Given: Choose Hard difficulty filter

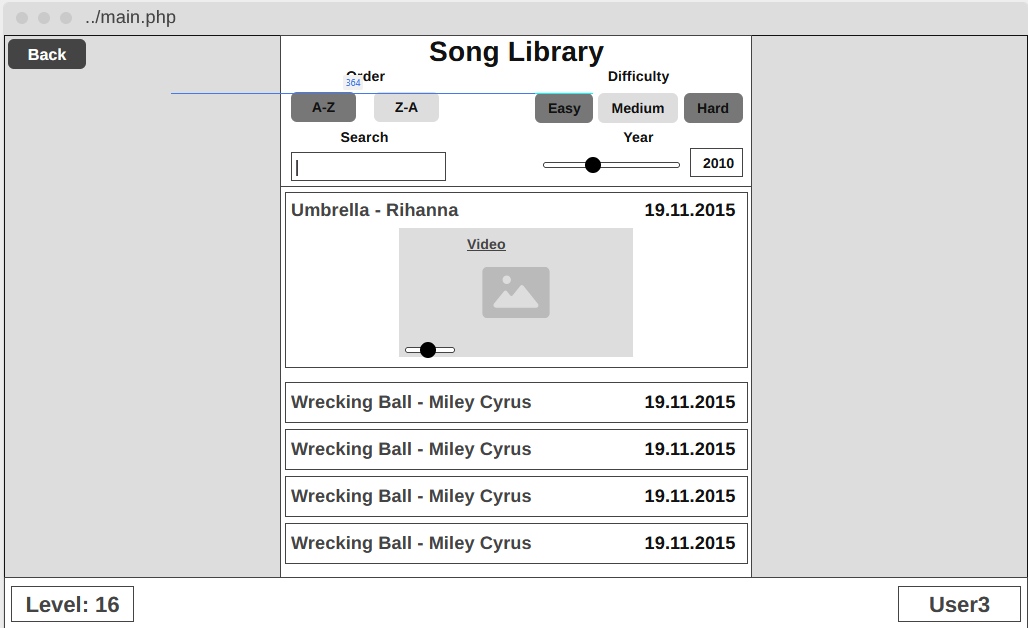Looking at the screenshot, I should (713, 108).
